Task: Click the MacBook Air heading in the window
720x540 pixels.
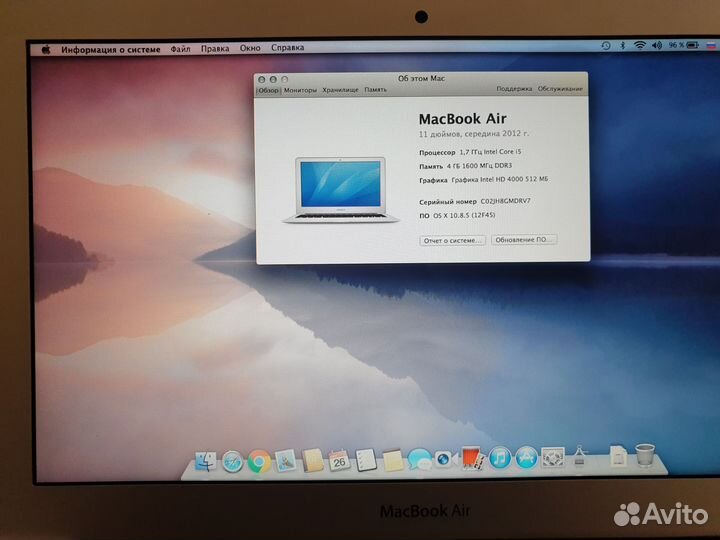Action: pos(462,119)
